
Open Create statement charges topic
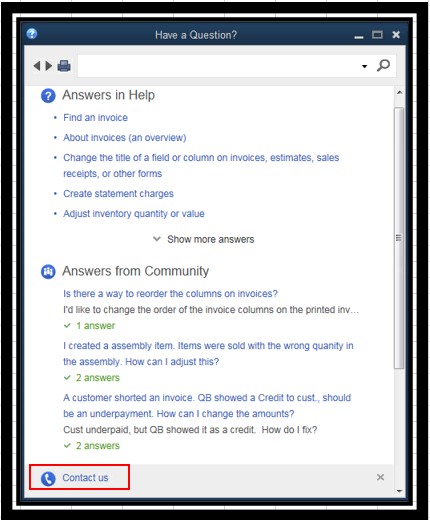118,194
